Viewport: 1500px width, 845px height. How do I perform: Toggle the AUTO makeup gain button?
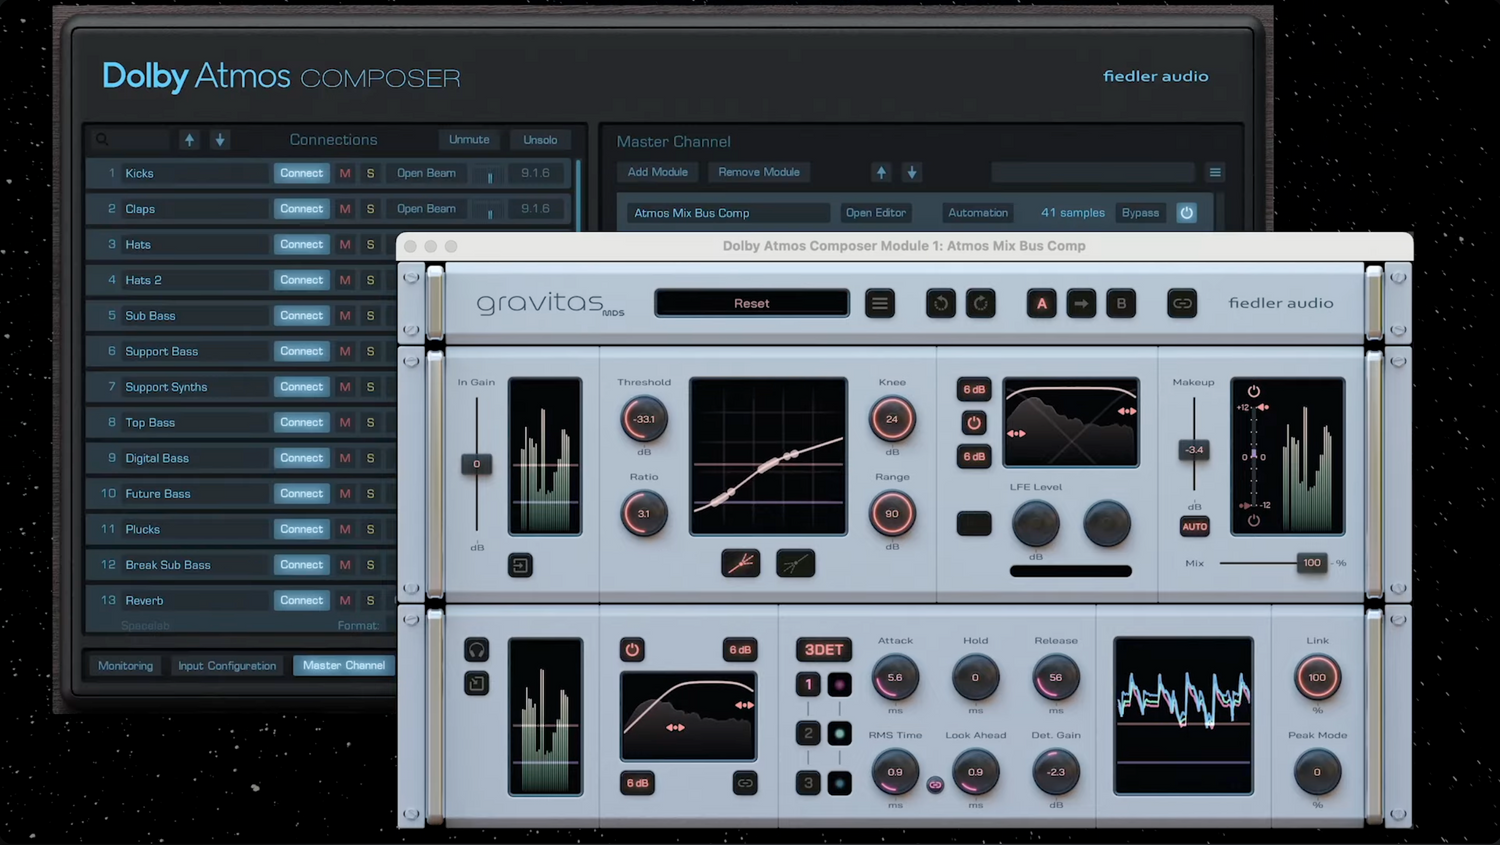[1194, 527]
